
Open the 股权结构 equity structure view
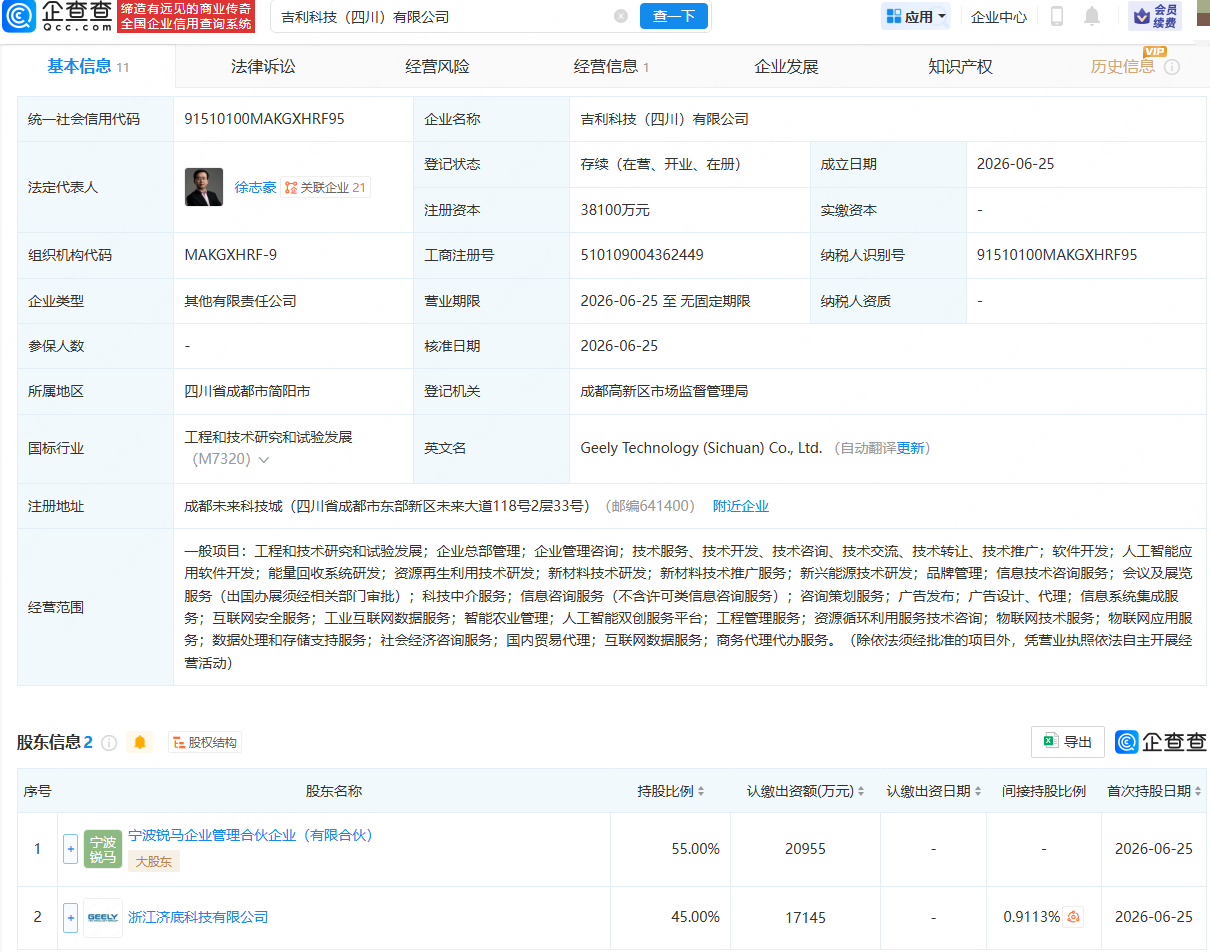point(205,742)
